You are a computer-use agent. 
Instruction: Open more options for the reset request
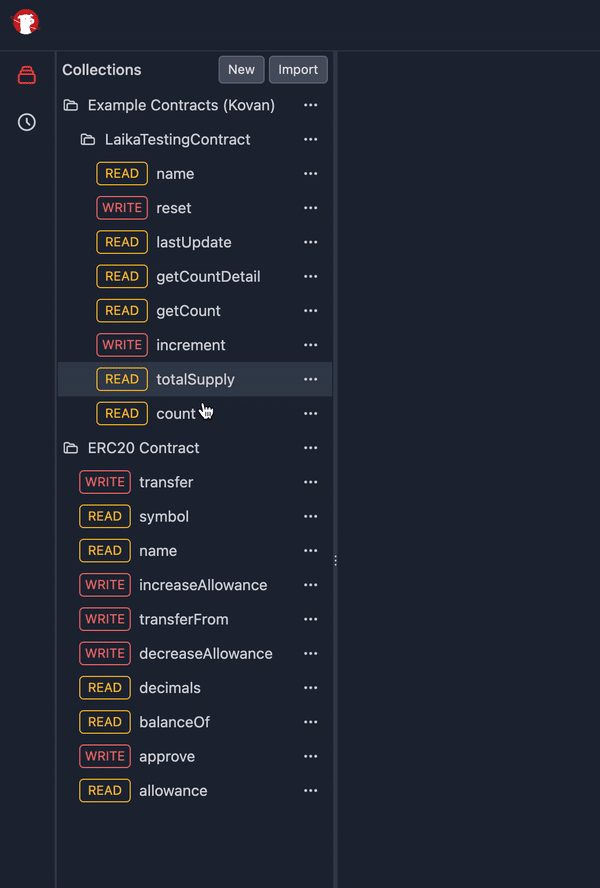(310, 208)
